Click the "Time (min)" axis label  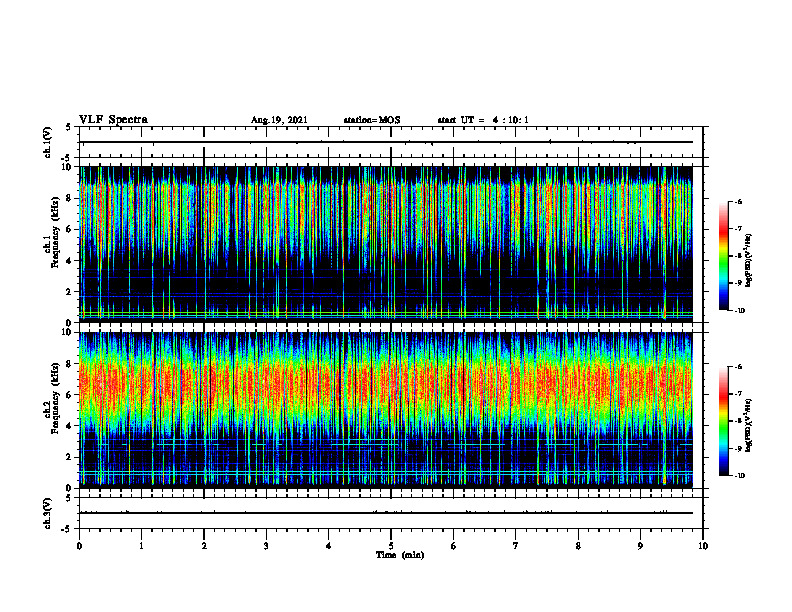[400, 555]
